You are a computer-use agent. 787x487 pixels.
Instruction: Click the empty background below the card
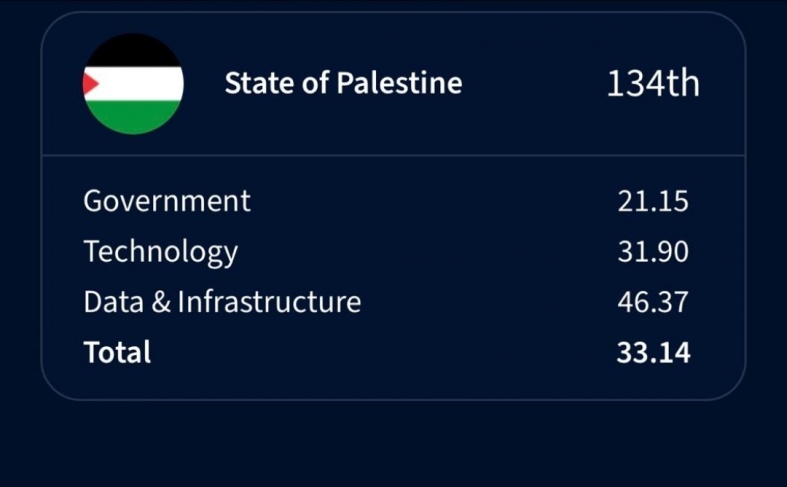393,445
